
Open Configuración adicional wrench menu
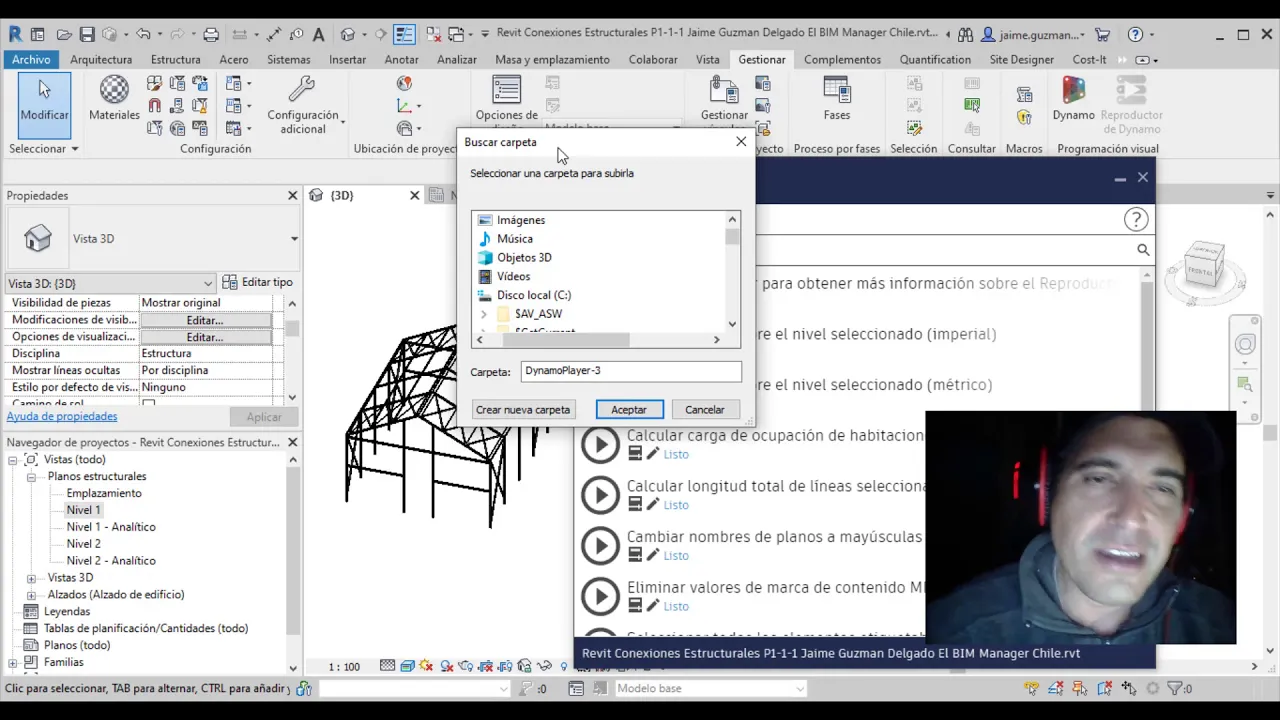(303, 105)
